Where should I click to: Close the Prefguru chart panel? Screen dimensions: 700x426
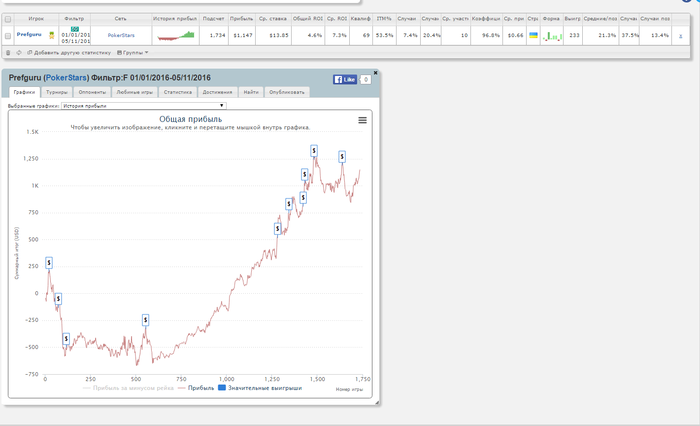(375, 72)
